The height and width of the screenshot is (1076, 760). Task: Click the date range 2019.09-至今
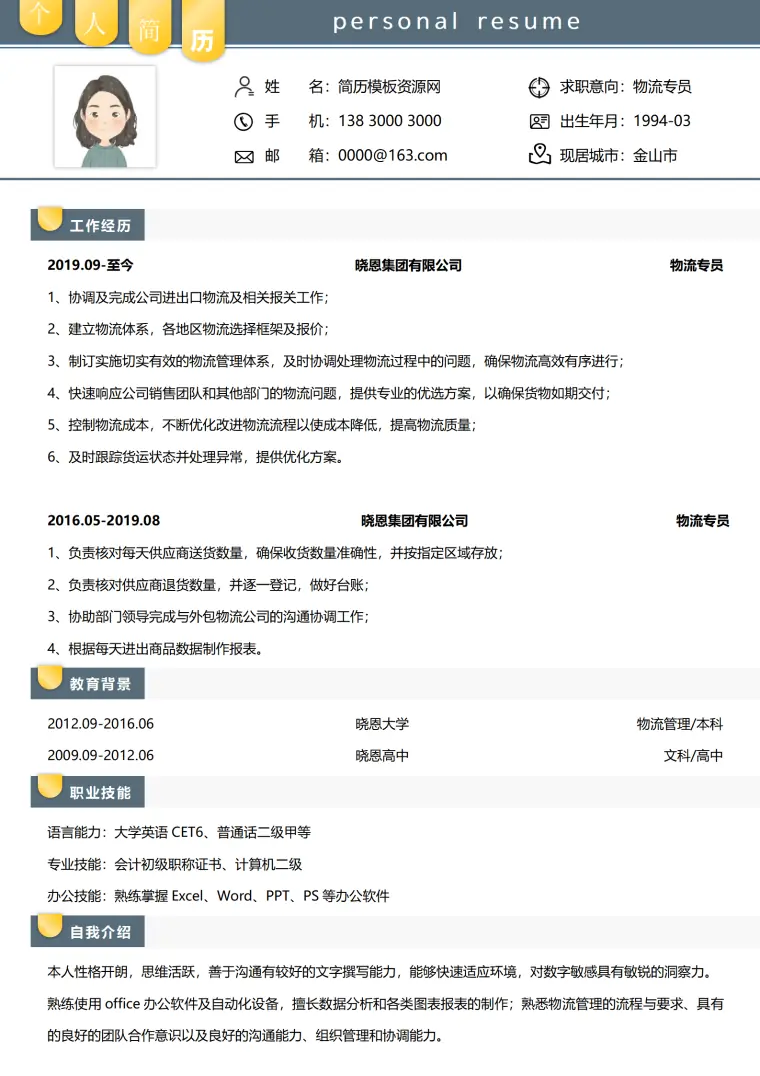point(91,265)
